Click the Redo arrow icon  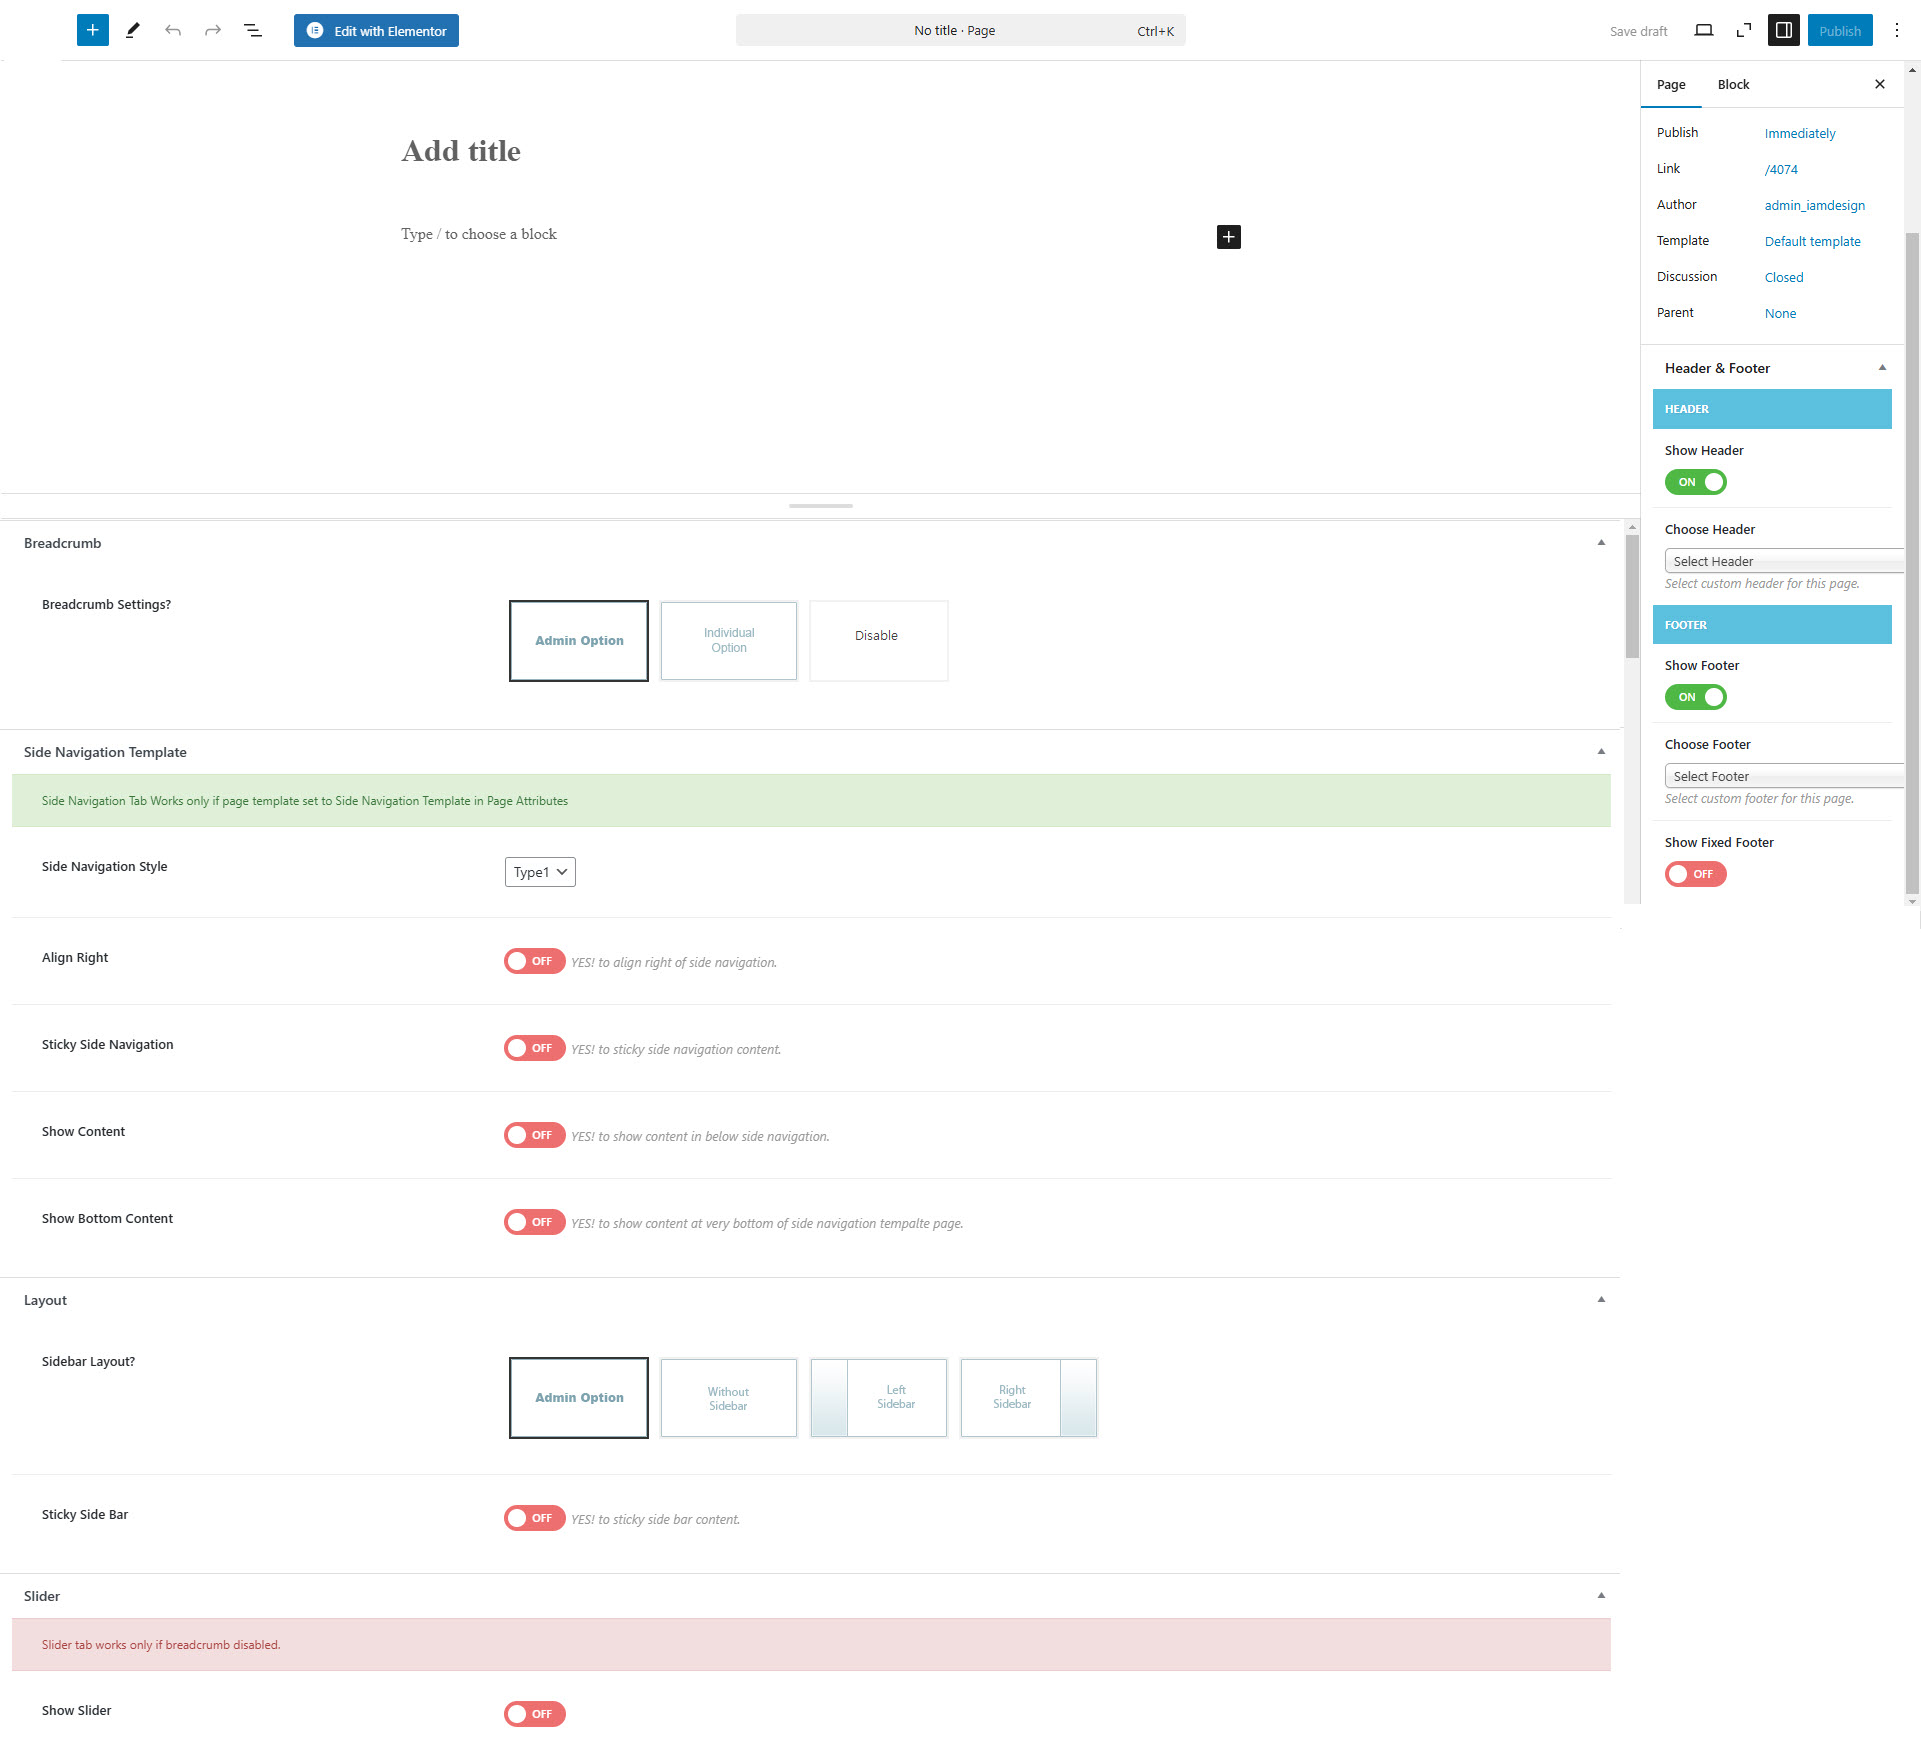coord(212,30)
